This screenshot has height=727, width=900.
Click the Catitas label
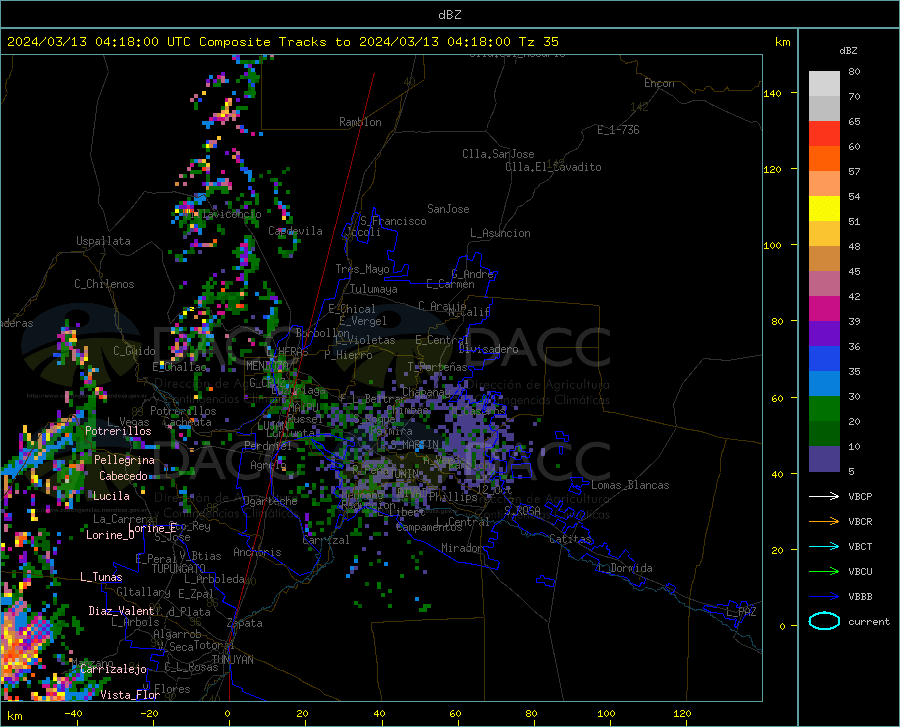[x=571, y=539]
